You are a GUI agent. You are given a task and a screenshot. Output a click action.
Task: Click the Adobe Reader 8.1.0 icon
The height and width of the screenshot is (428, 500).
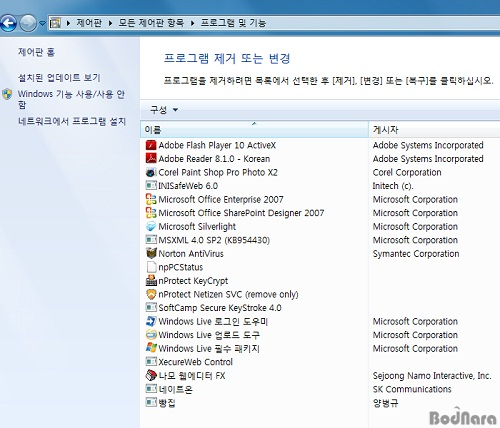[151, 158]
